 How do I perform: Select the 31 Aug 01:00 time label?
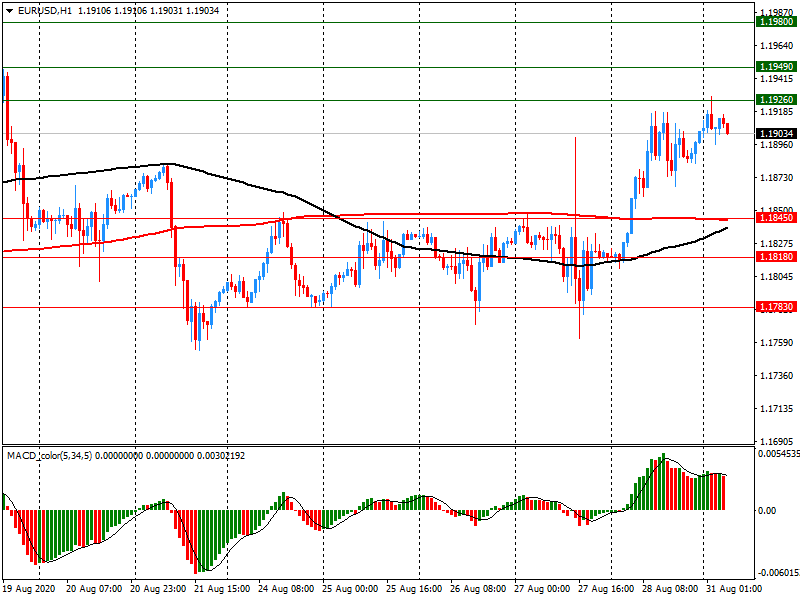[x=733, y=590]
